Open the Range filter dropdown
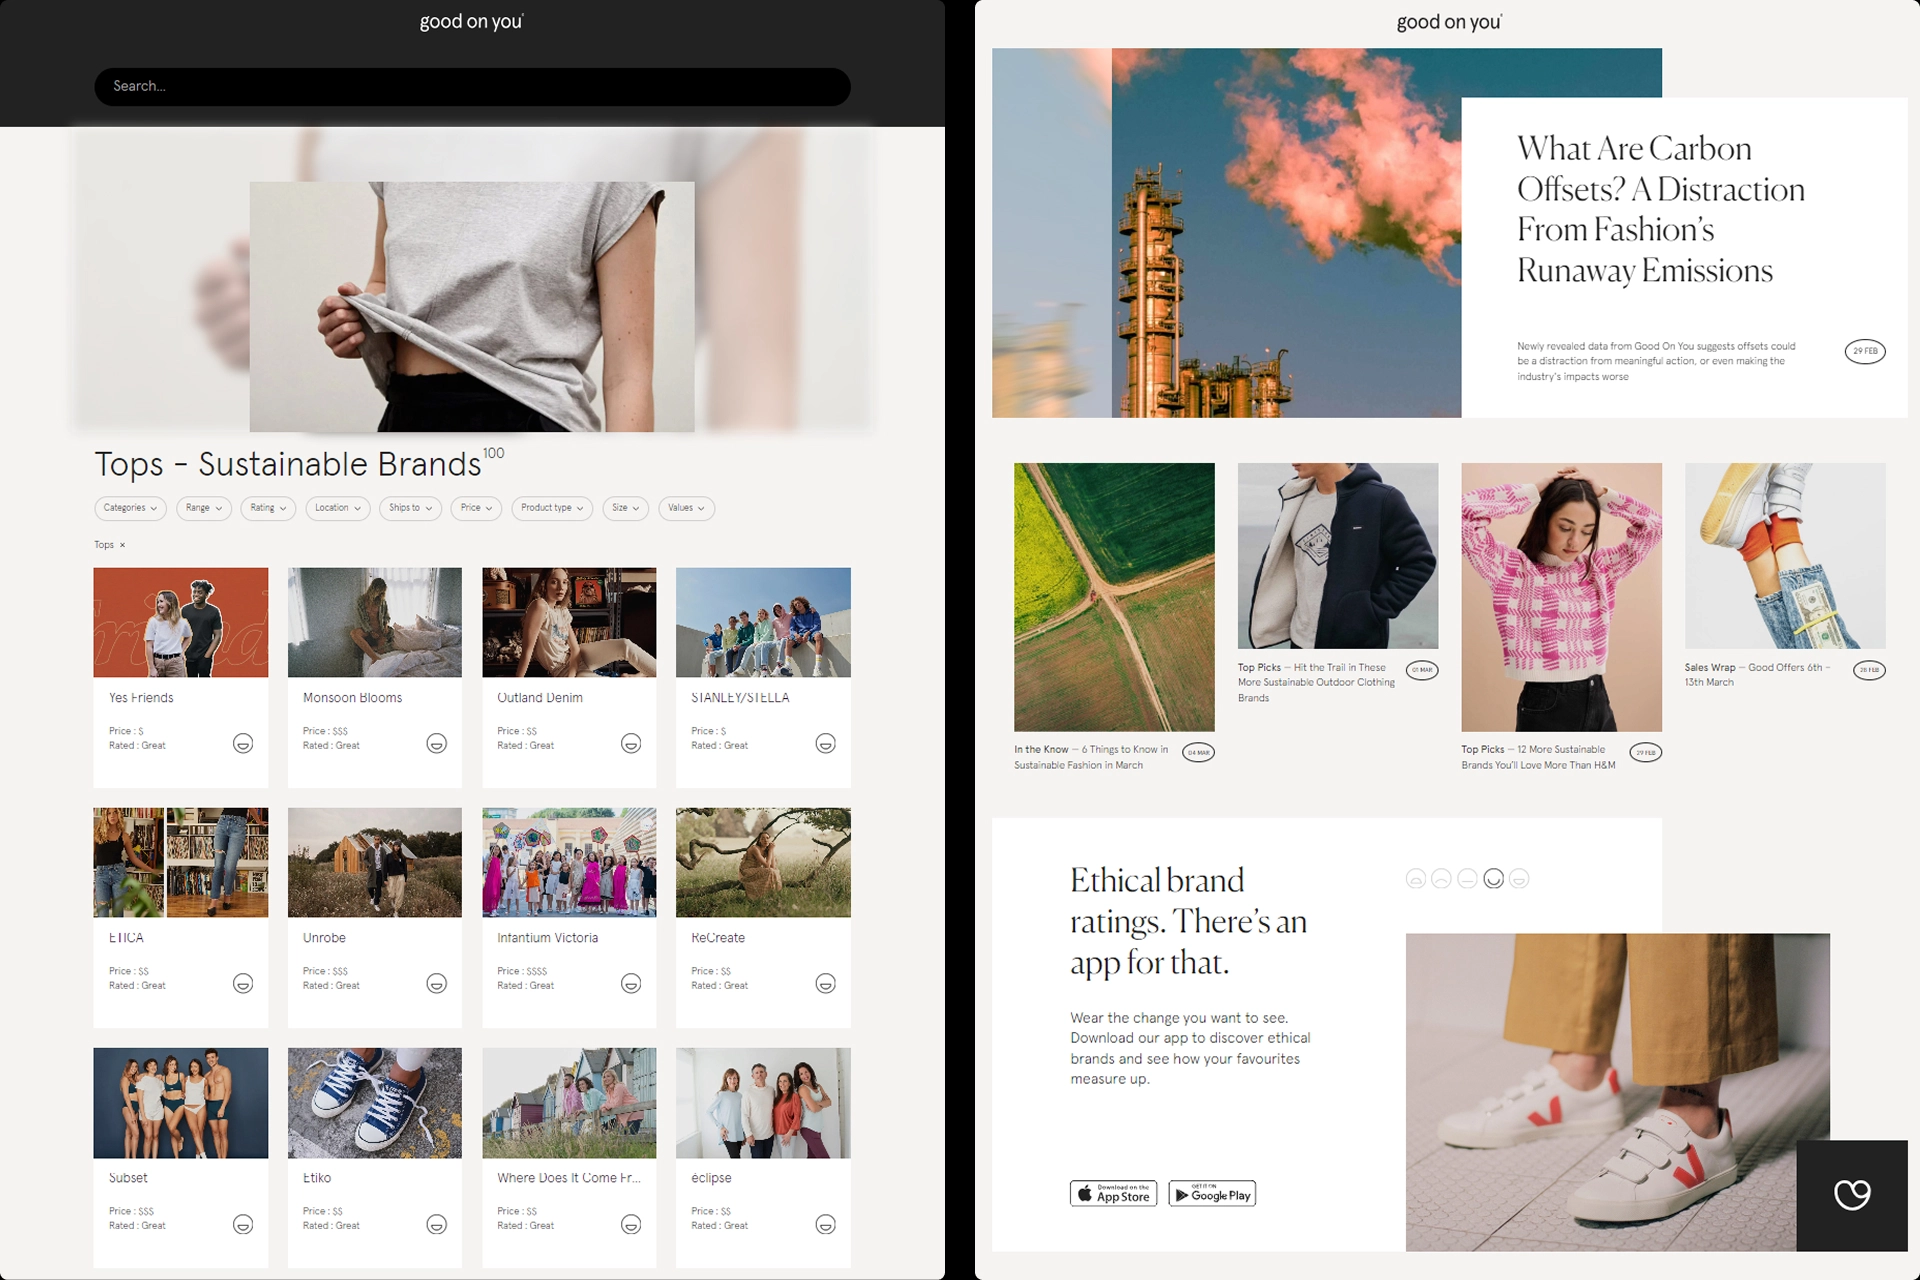This screenshot has height=1280, width=1920. (x=204, y=508)
